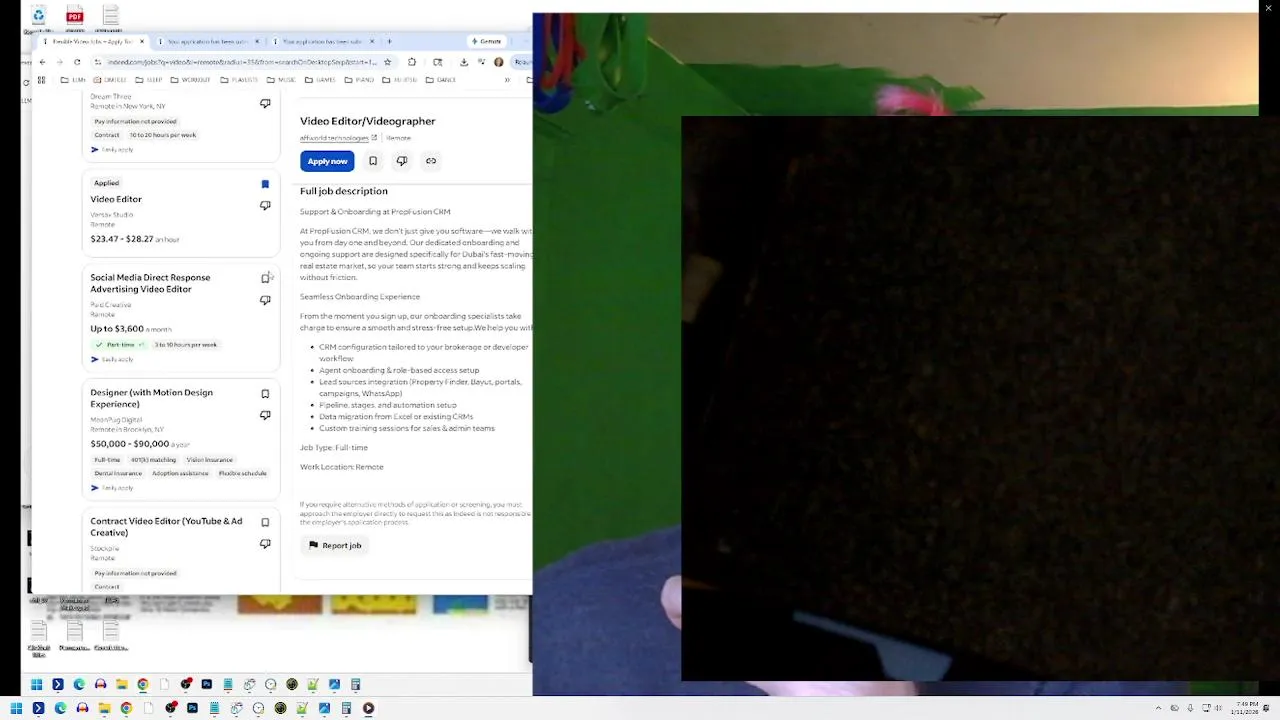The image size is (1280, 720).
Task: Close the Flexible Video Jobs tab
Action: pos(142,42)
